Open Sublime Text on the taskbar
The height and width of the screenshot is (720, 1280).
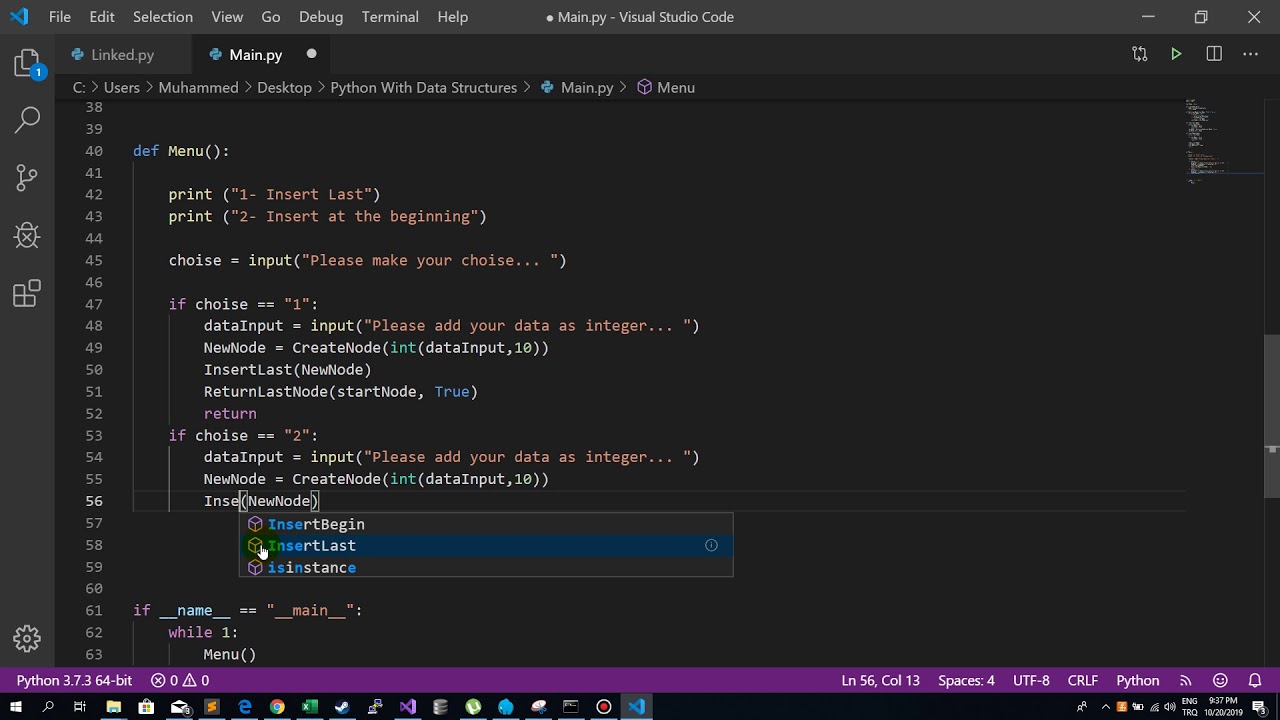[x=211, y=707]
